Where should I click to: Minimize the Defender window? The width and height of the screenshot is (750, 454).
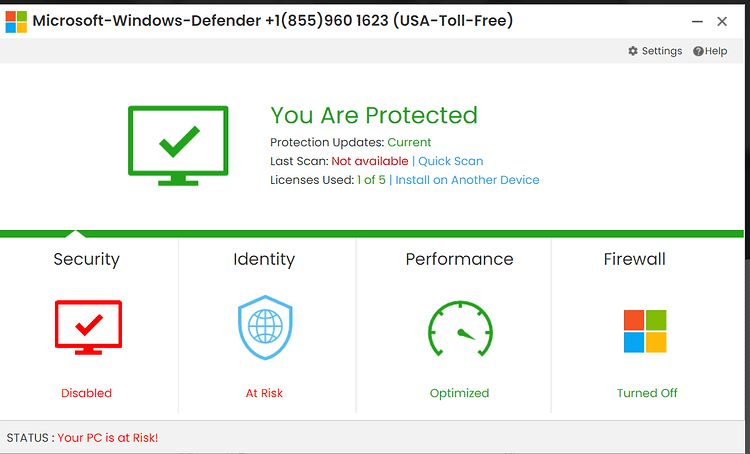pos(697,22)
